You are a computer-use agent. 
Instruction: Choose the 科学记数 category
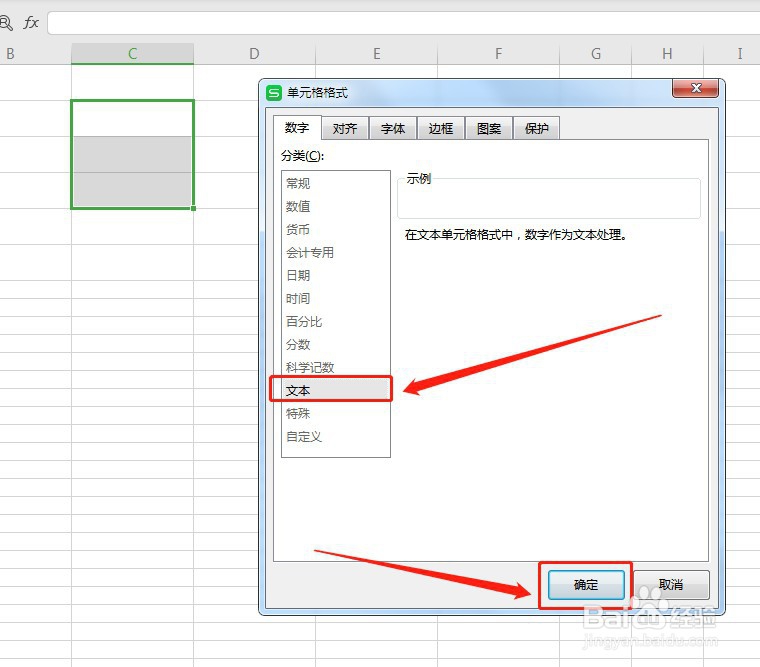[x=336, y=367]
